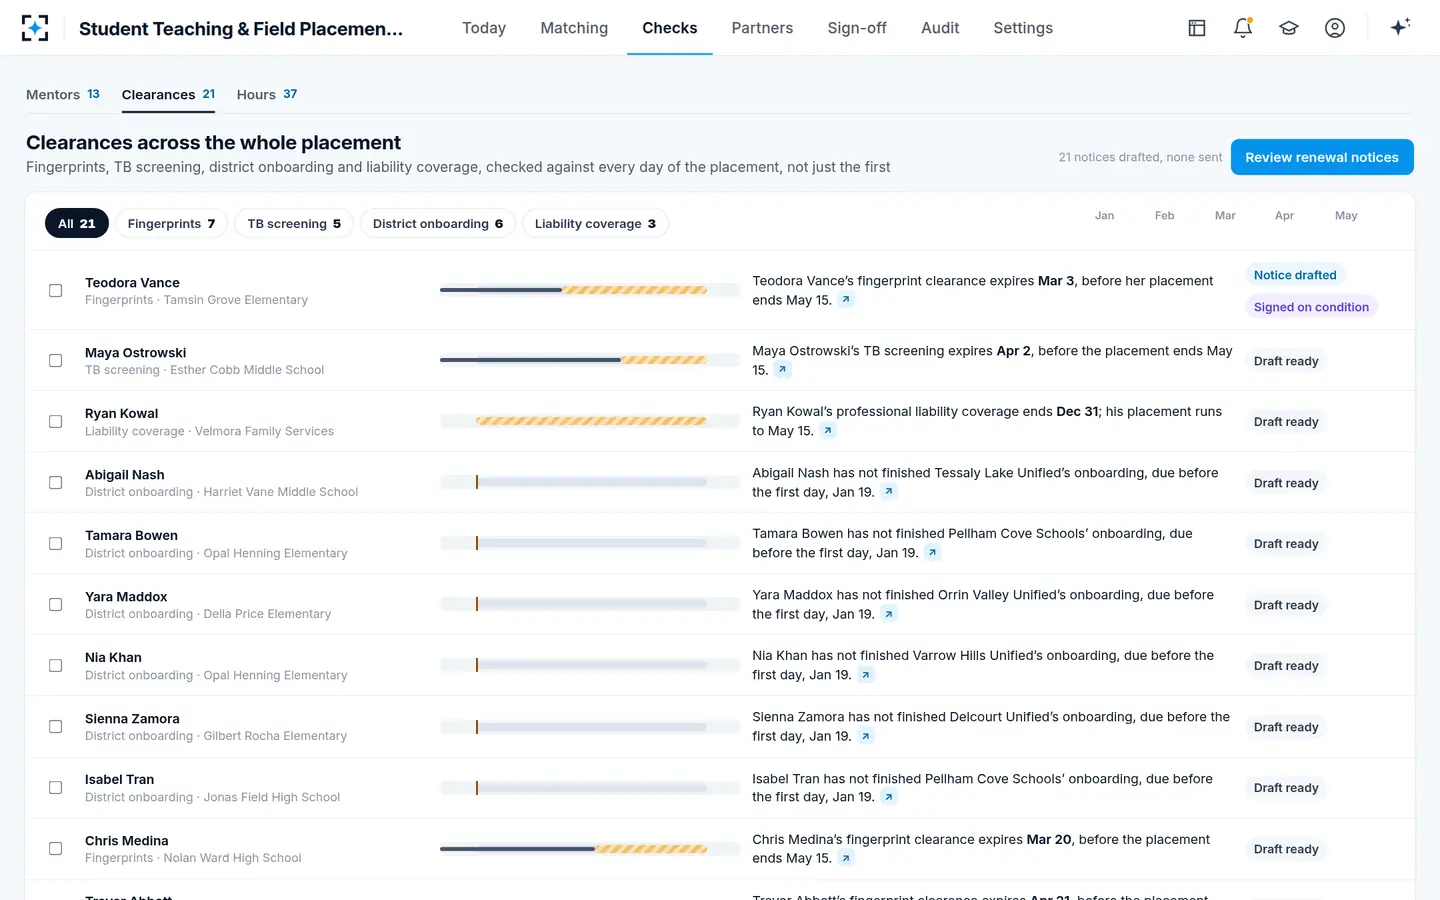Screen dimensions: 1440x900
Task: Open the Audit tab
Action: 940,28
